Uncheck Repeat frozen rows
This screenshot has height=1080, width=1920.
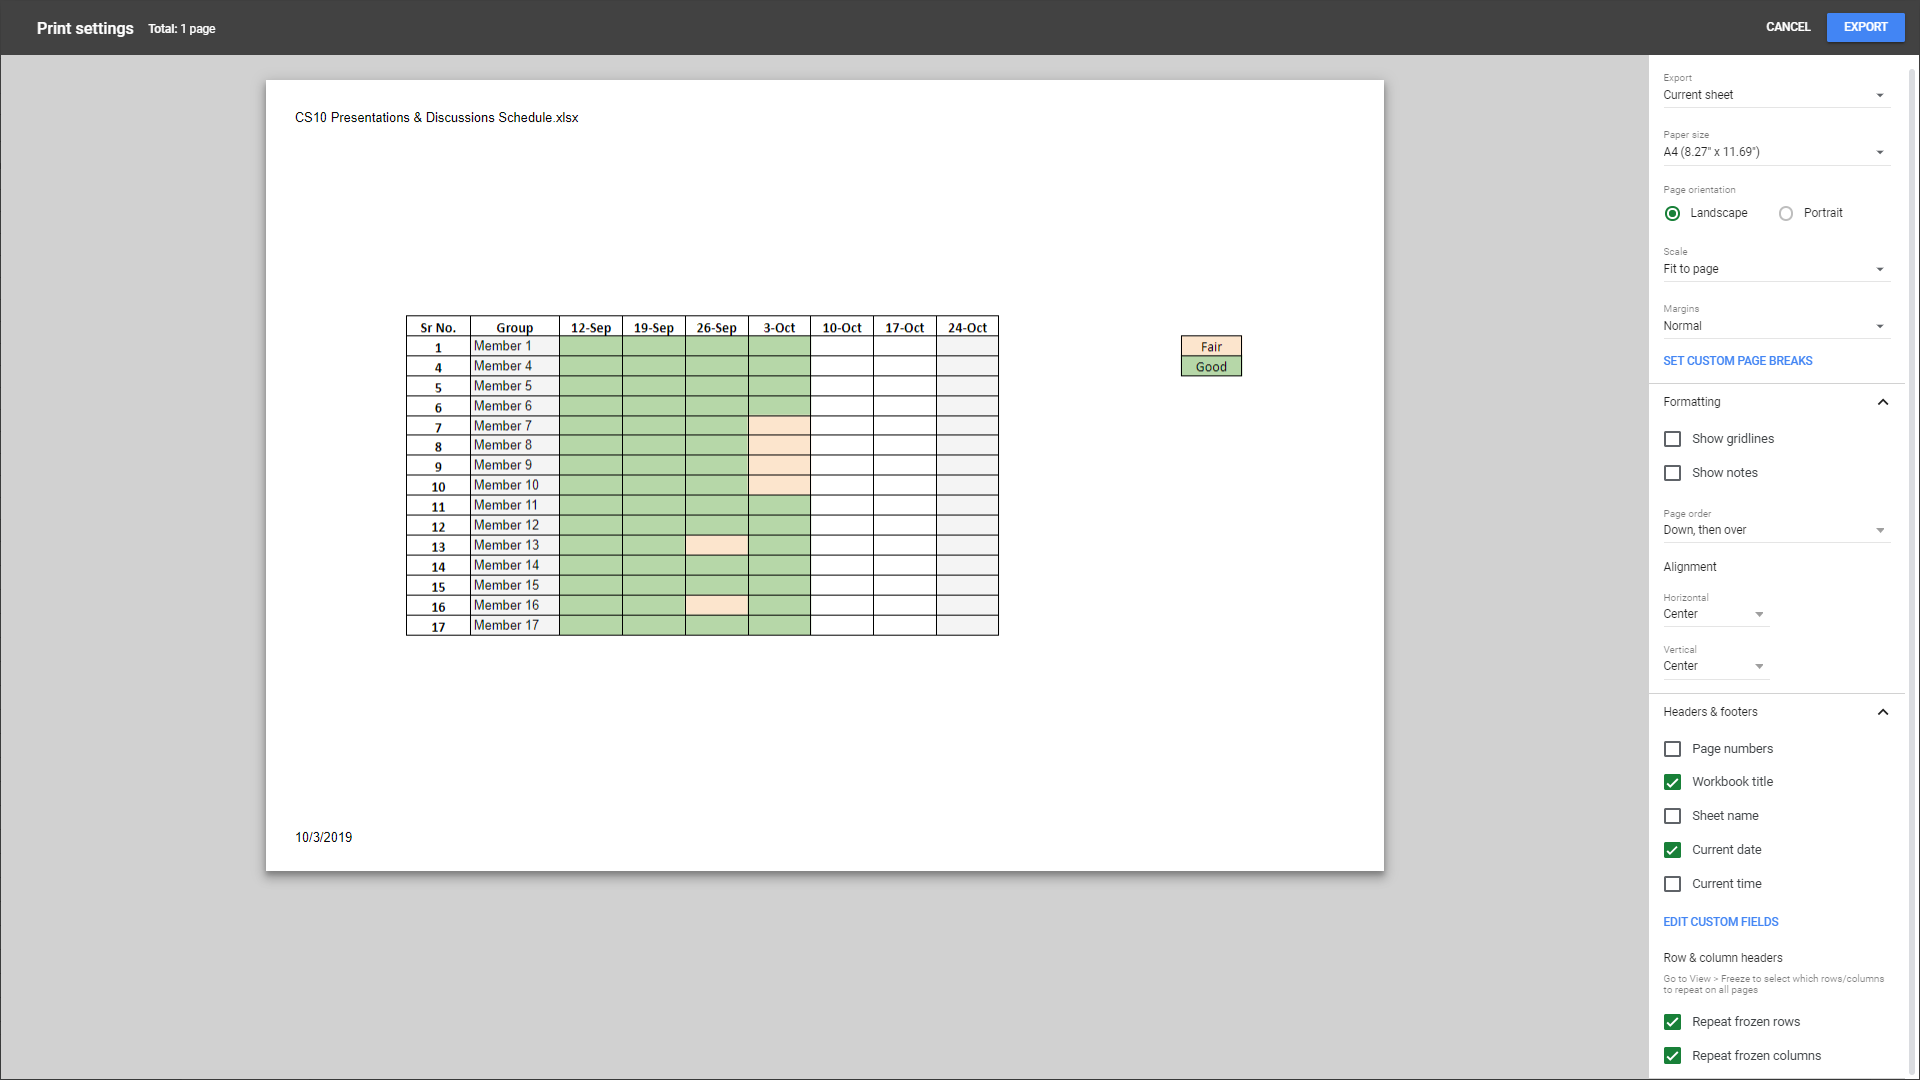(x=1672, y=1022)
